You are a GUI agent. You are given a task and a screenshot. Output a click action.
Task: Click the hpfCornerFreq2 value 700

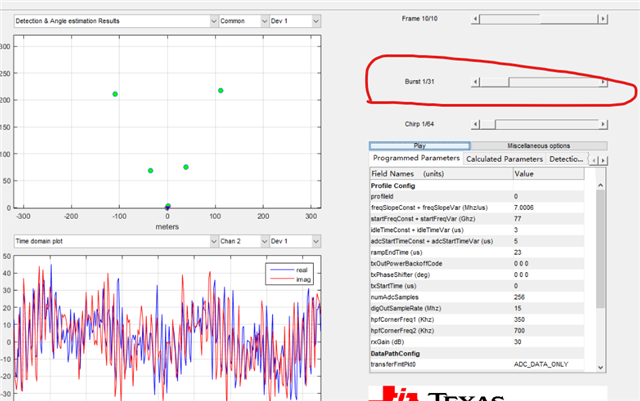[x=519, y=331]
